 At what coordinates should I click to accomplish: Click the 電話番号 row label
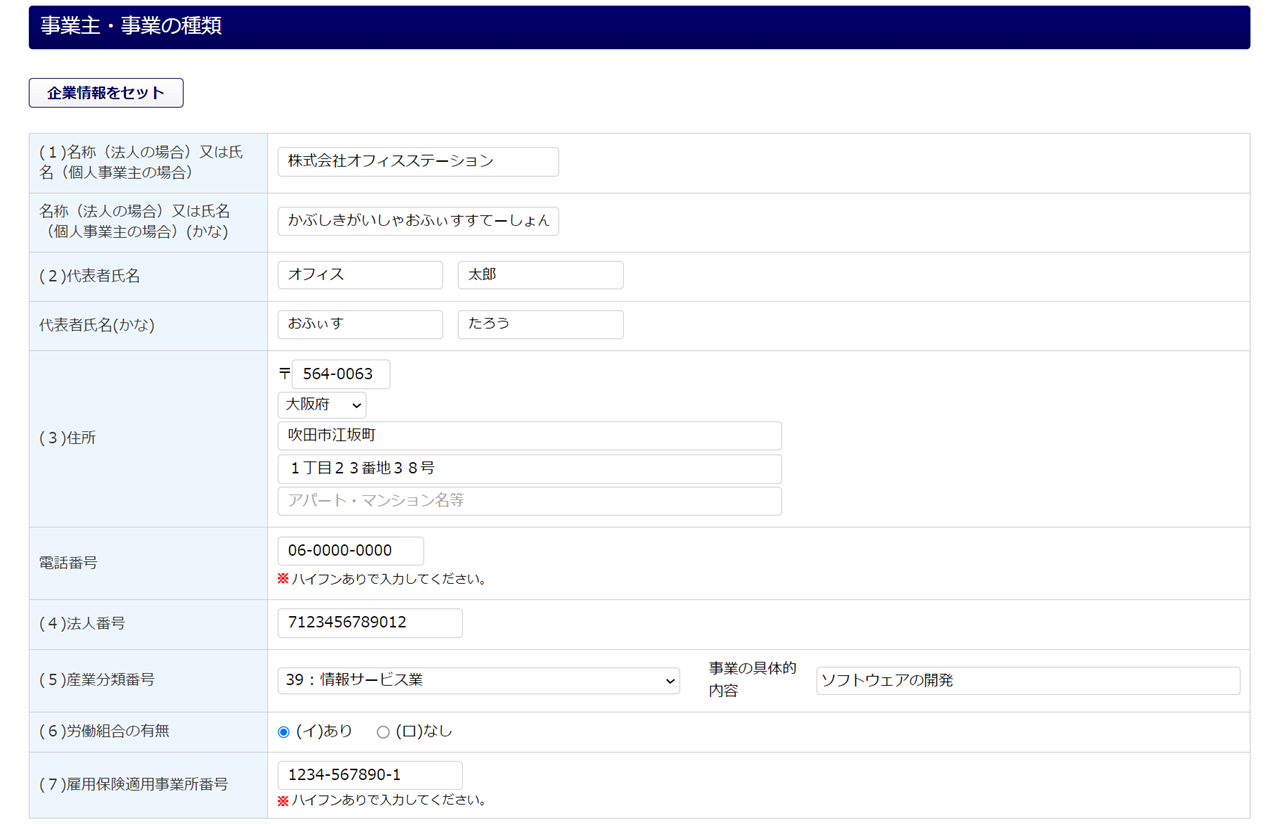pyautogui.click(x=68, y=563)
